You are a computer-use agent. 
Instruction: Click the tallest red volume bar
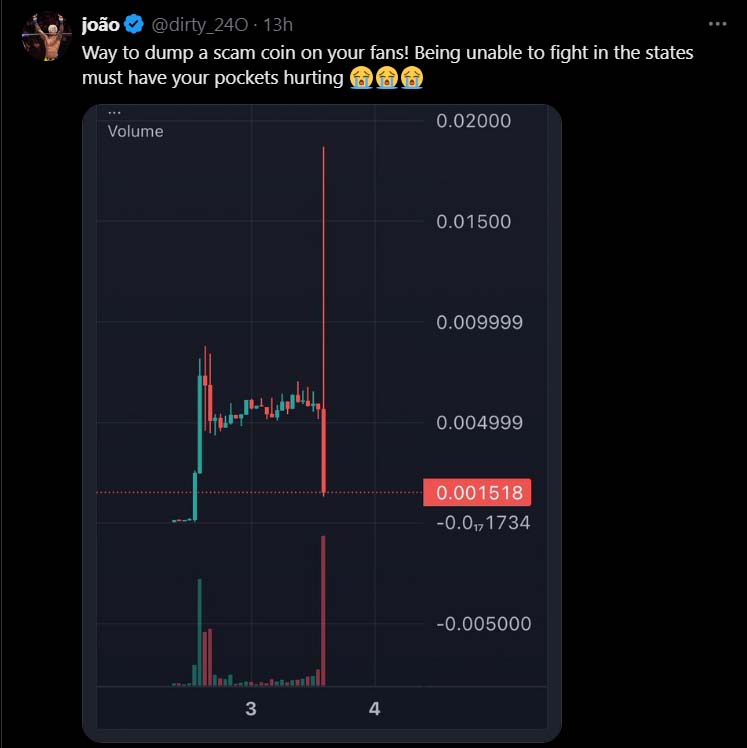coord(324,610)
